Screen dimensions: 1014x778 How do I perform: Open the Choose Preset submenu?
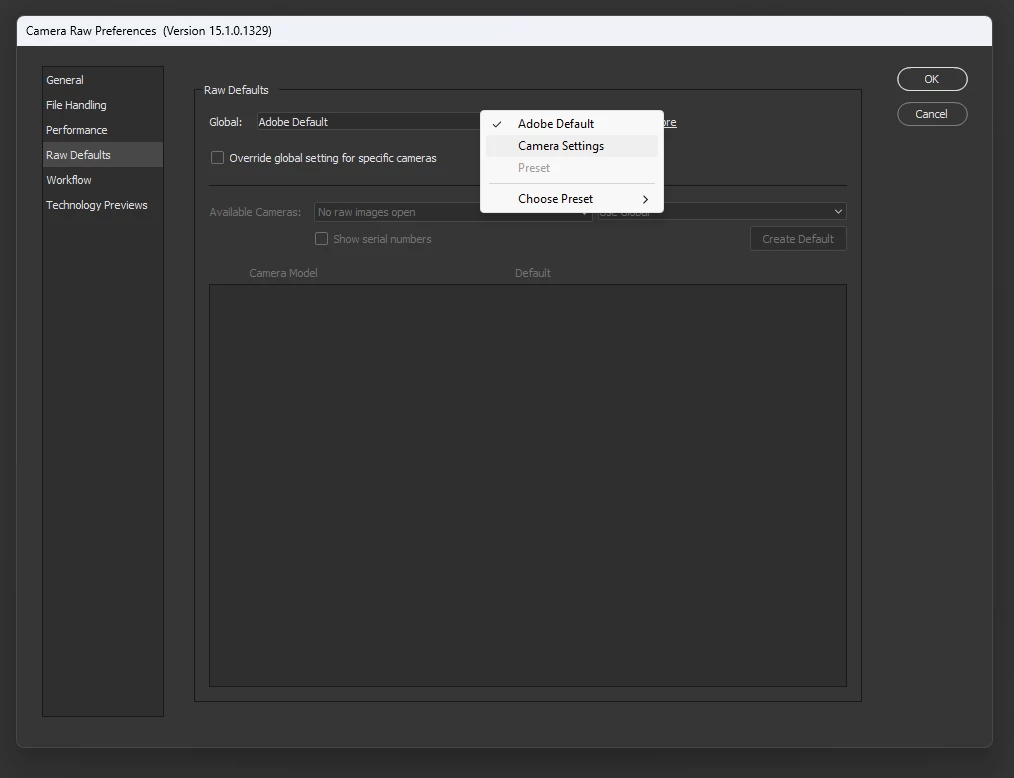571,199
